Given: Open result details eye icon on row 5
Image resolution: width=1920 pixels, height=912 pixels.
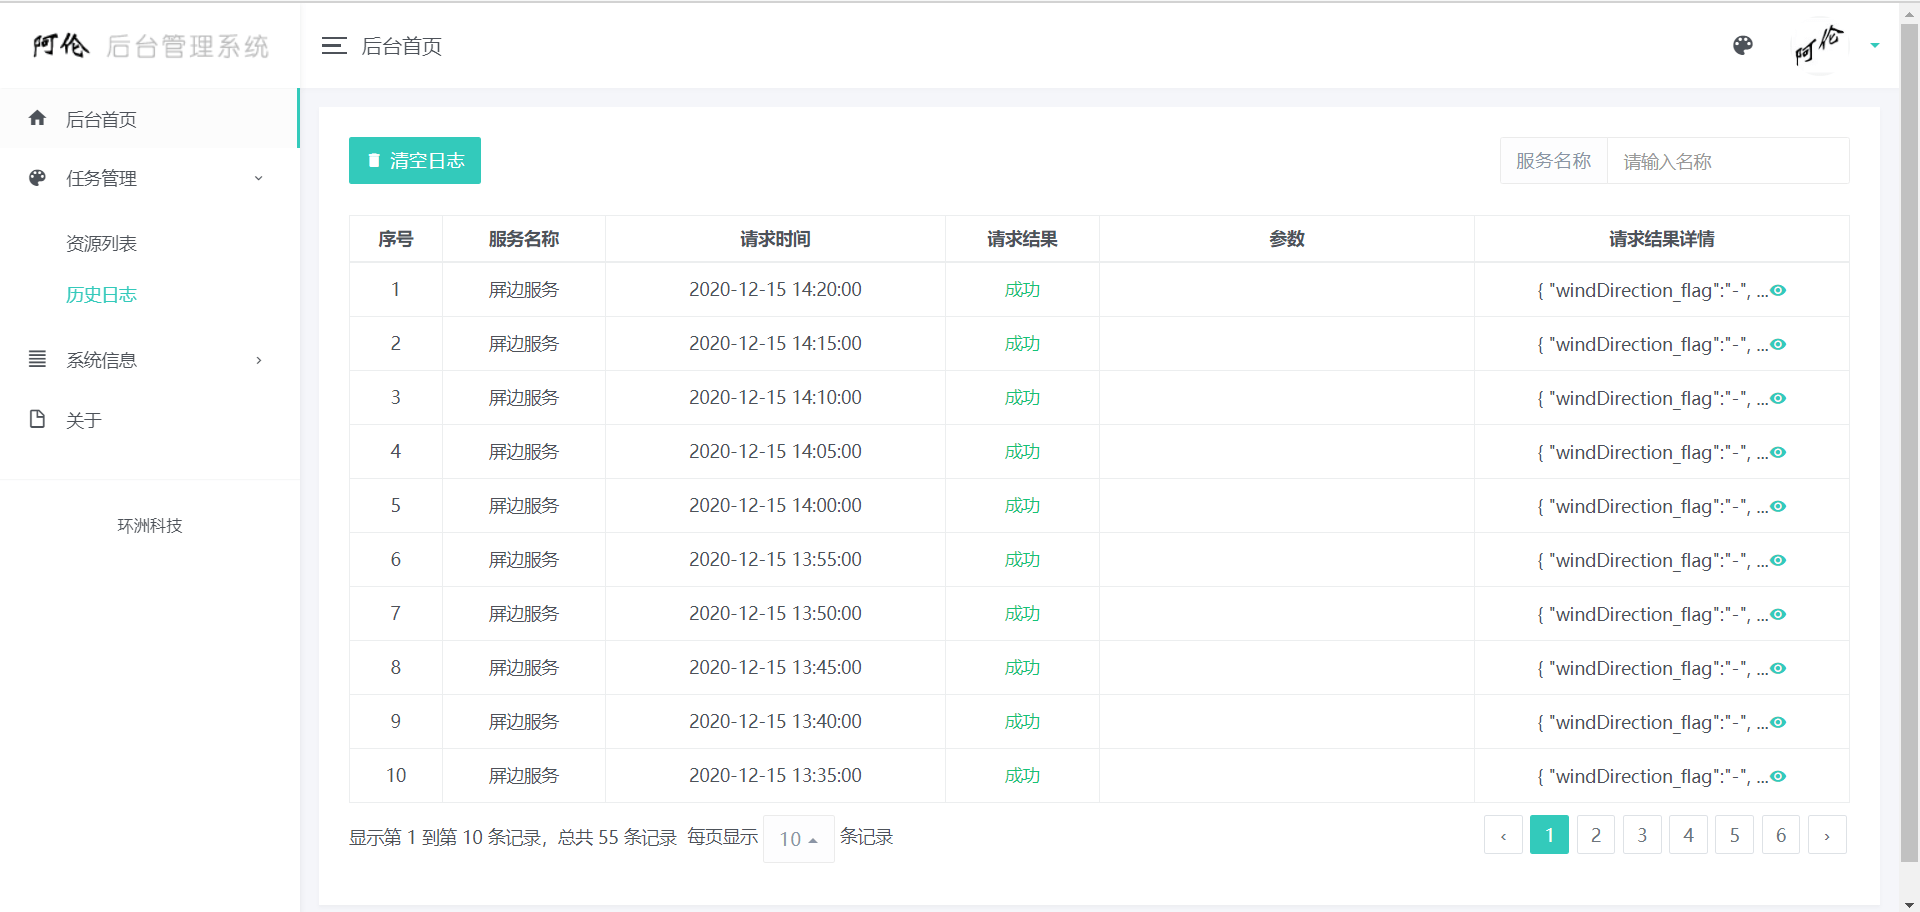Looking at the screenshot, I should [1777, 506].
